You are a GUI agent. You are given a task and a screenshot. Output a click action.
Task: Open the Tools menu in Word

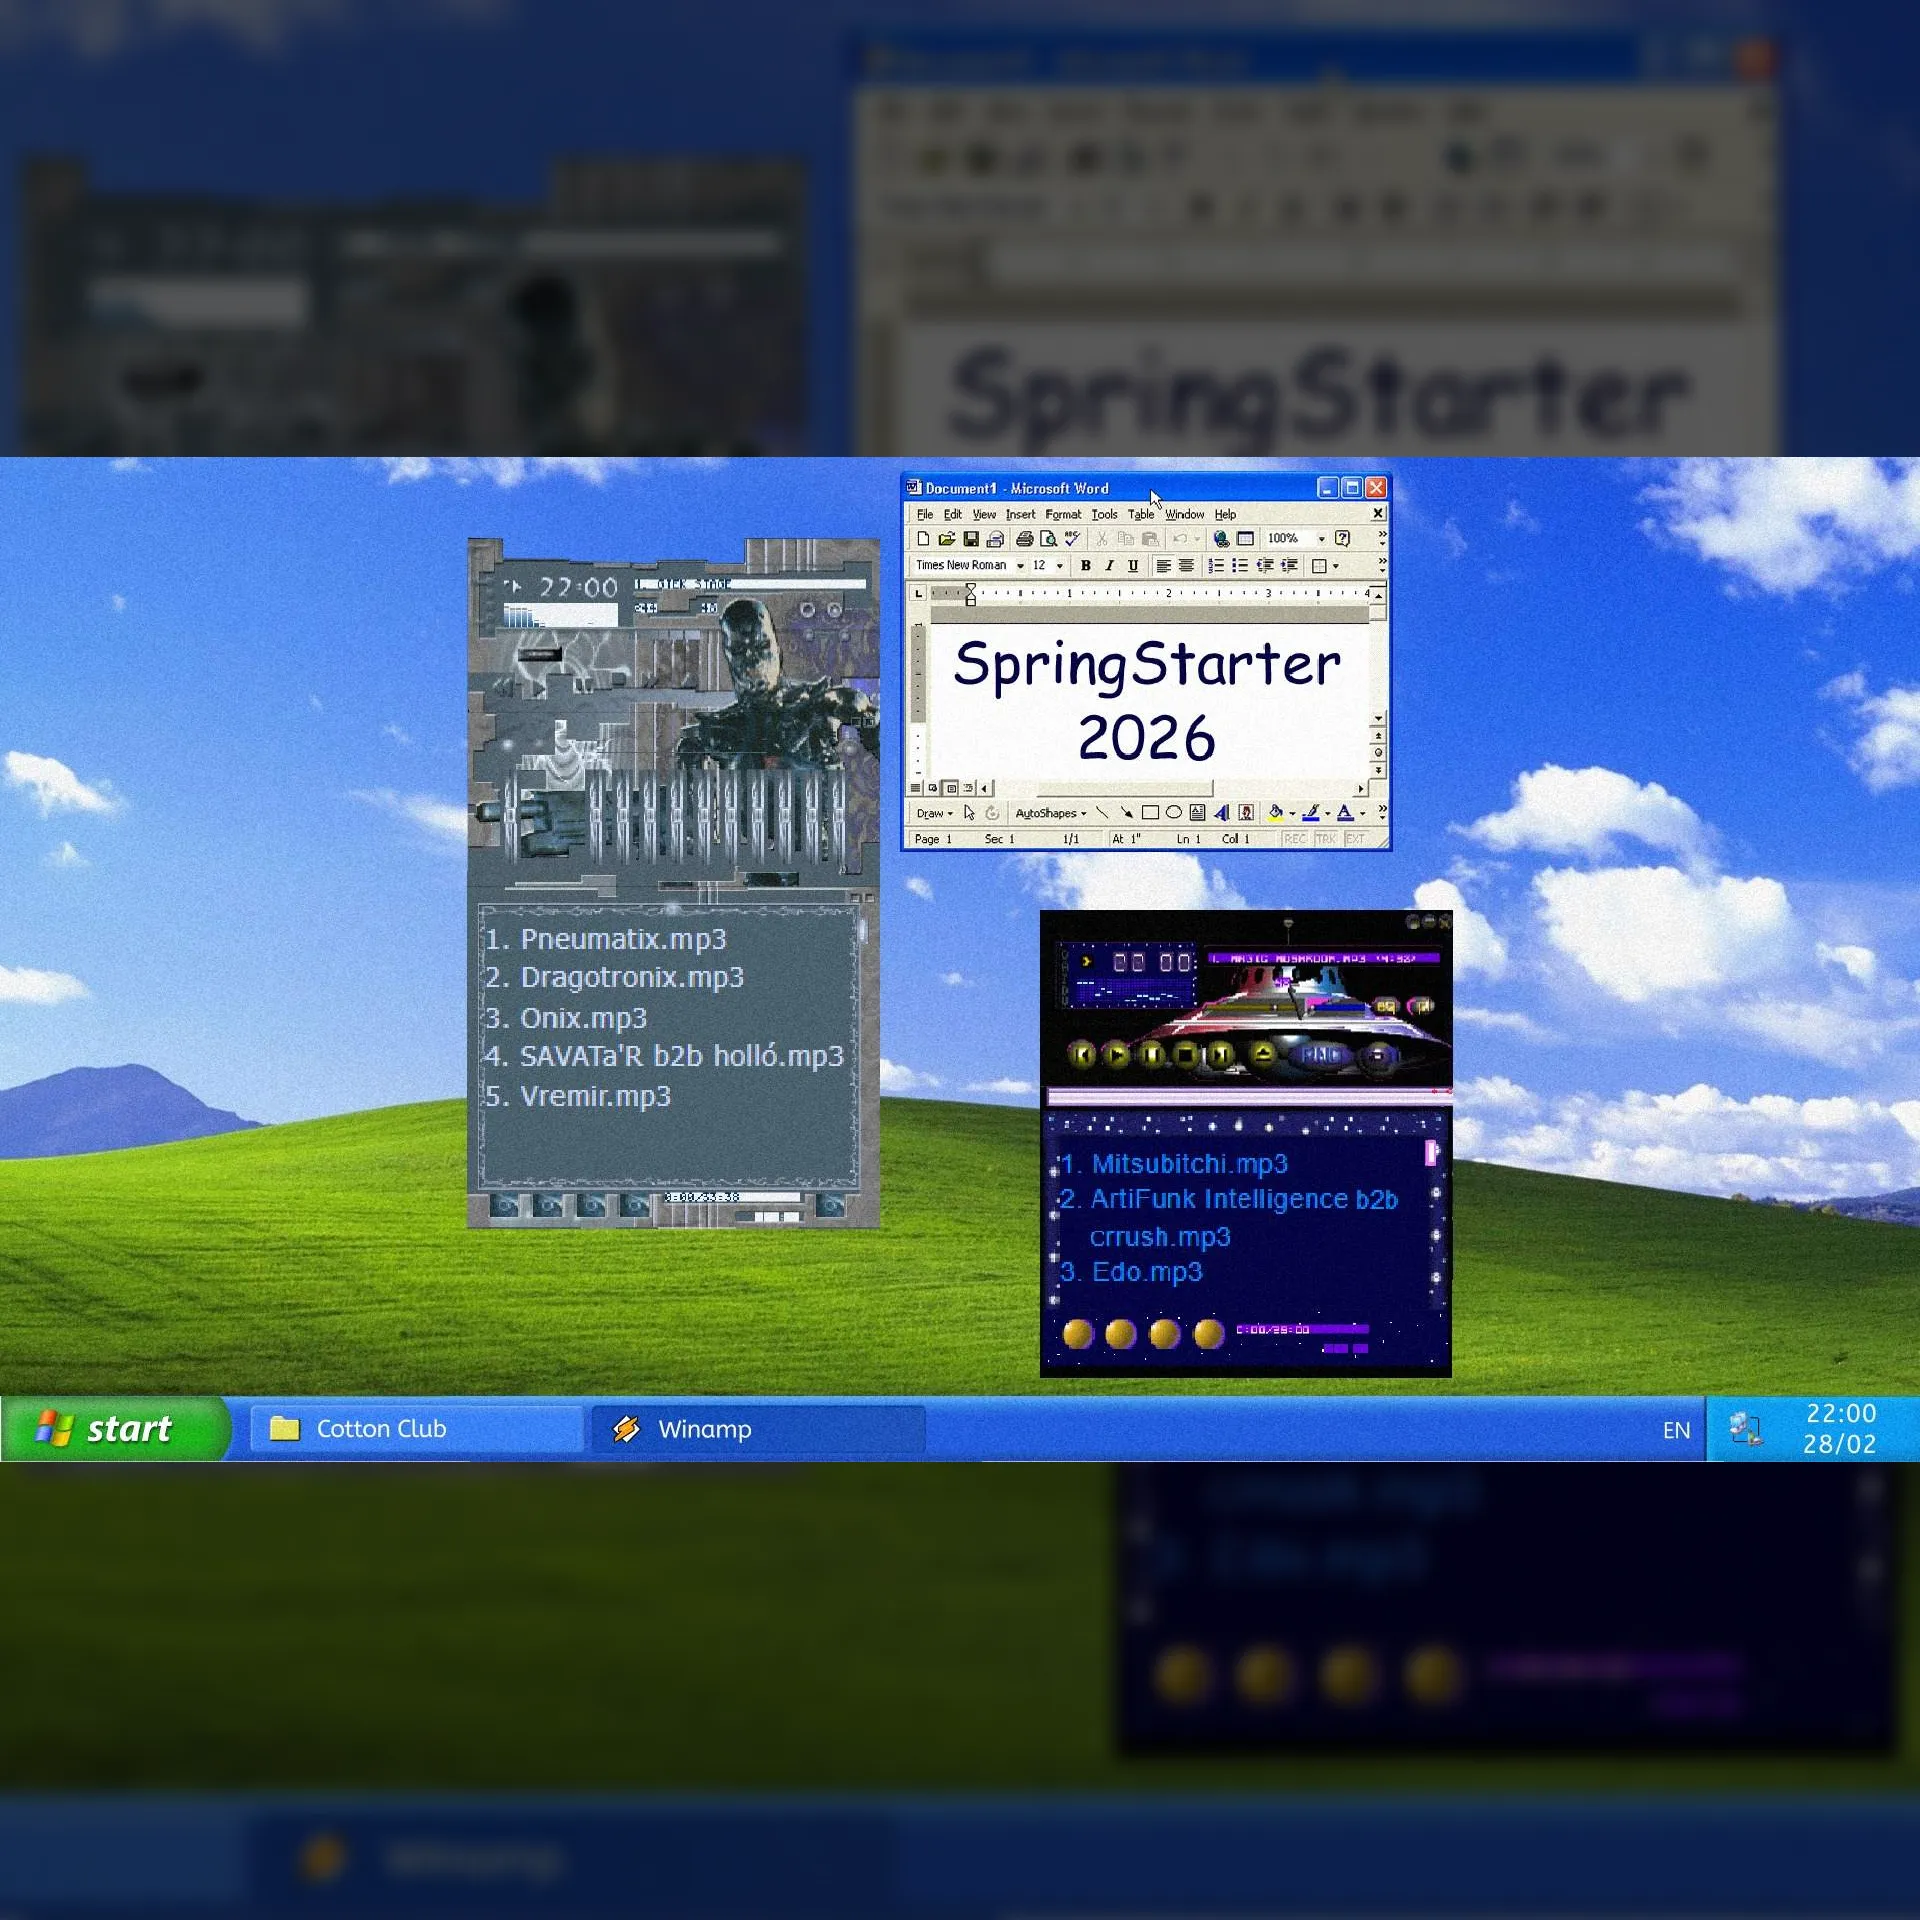click(1104, 514)
